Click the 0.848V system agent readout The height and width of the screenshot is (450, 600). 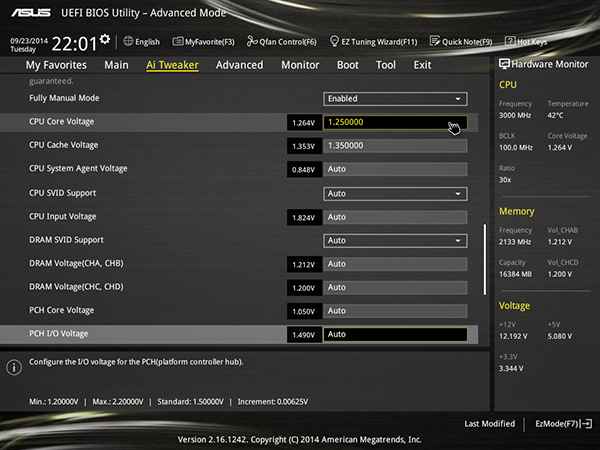[304, 170]
